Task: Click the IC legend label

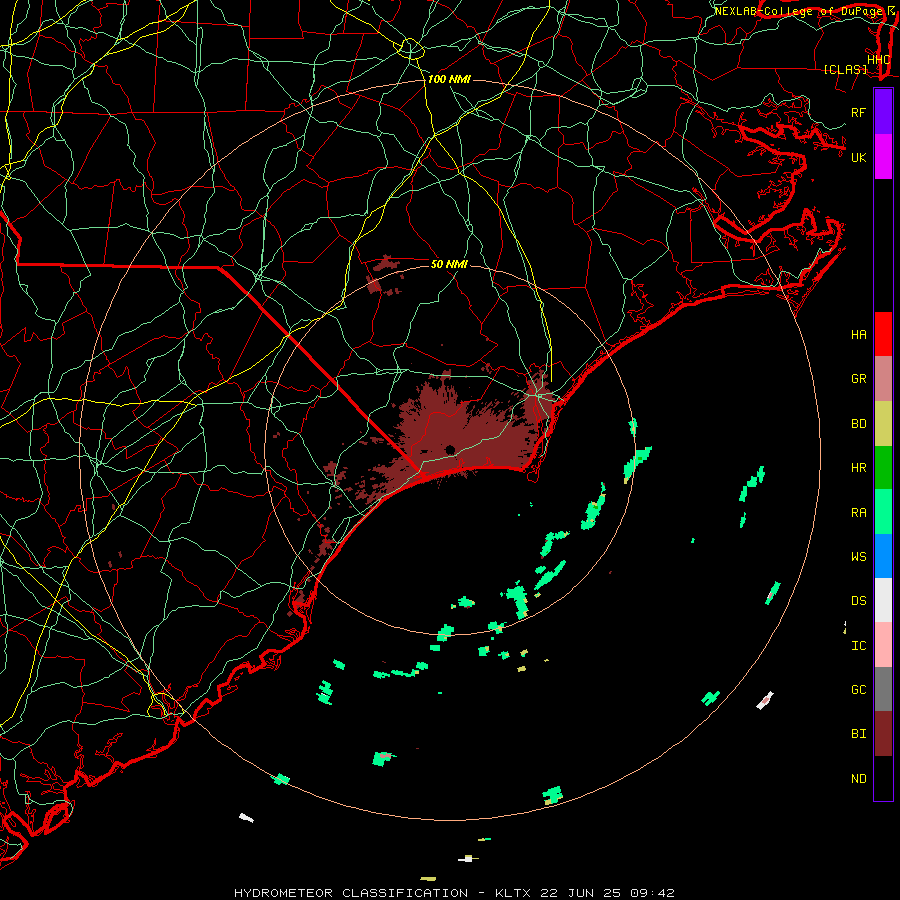Action: (x=858, y=646)
